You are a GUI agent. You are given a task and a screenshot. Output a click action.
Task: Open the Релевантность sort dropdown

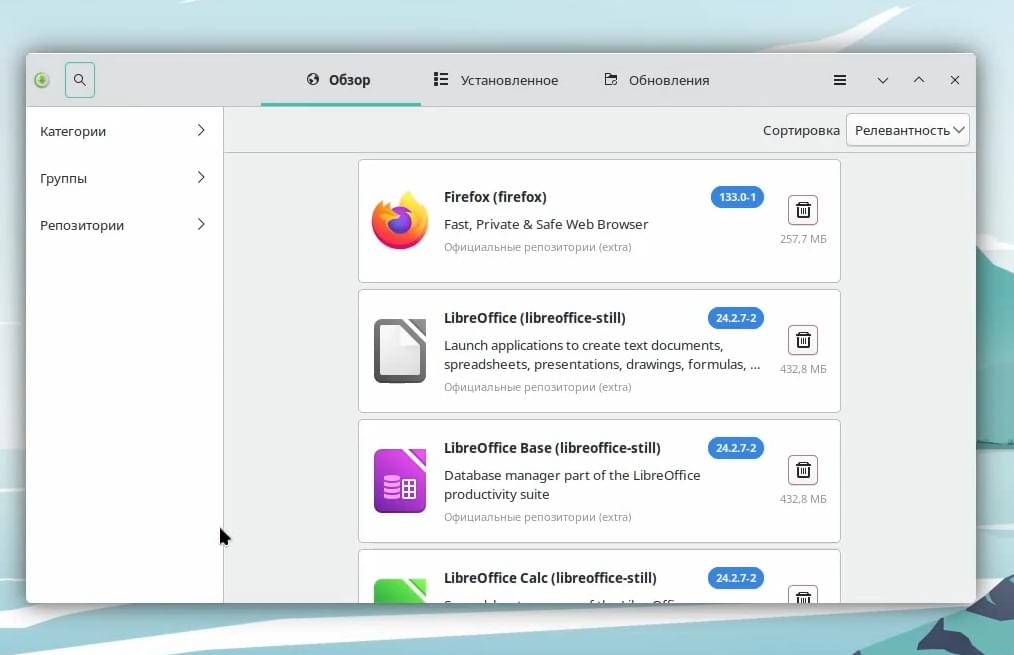coord(907,130)
